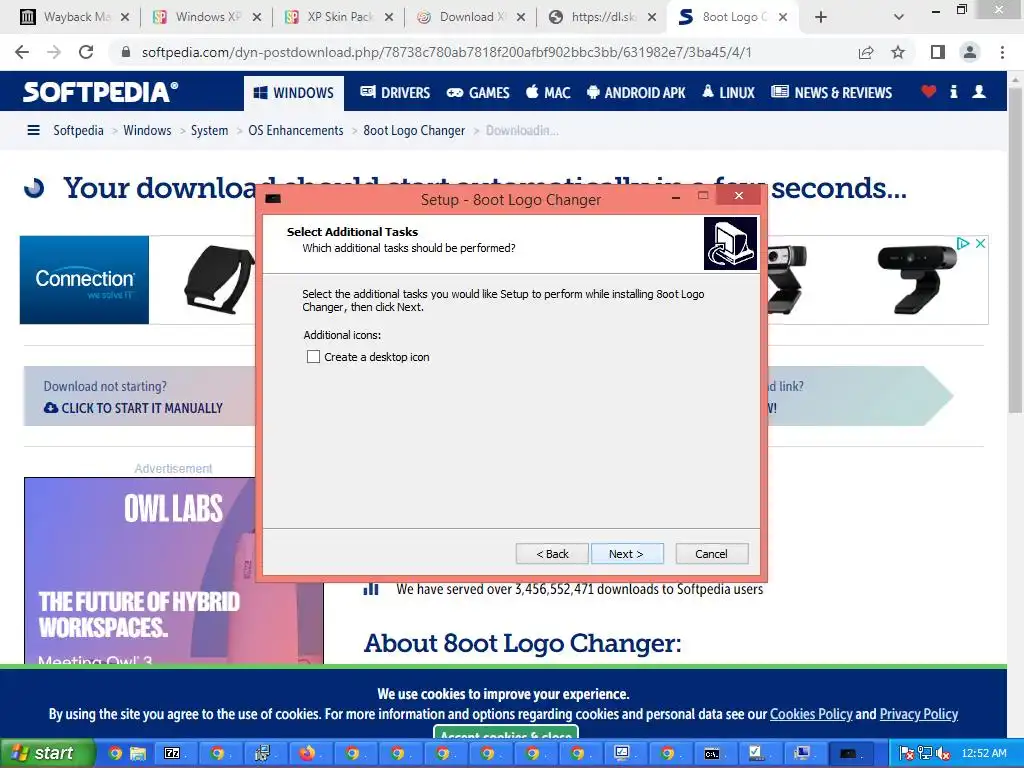Click the Softpedia logo
The height and width of the screenshot is (768, 1024).
click(x=101, y=92)
